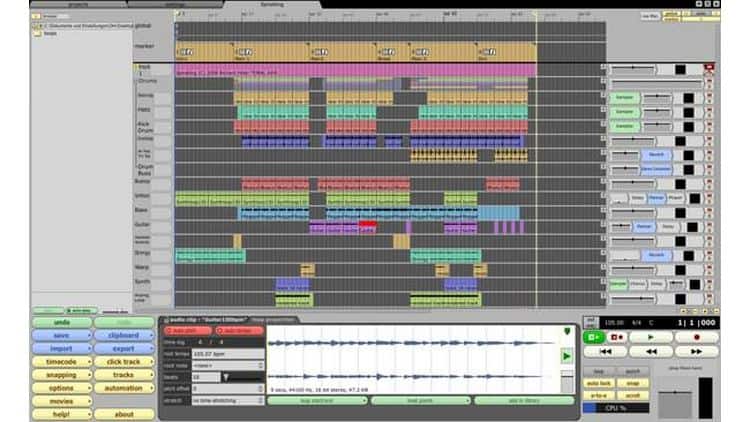Click the fast-forward transport button
This screenshot has height=422, width=750.
(x=696, y=352)
